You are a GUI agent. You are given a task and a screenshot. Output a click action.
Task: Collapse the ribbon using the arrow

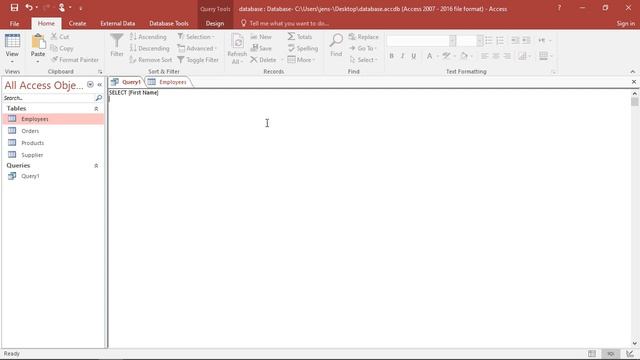[x=633, y=71]
